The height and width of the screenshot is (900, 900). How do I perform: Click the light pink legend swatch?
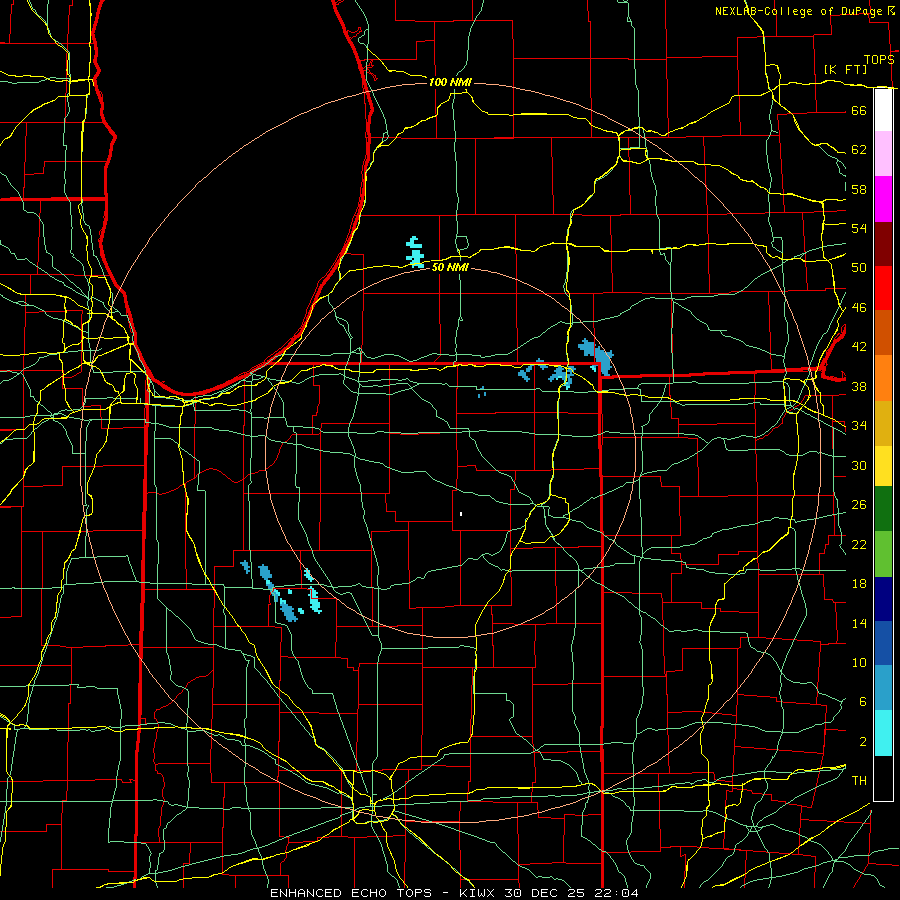click(x=883, y=154)
